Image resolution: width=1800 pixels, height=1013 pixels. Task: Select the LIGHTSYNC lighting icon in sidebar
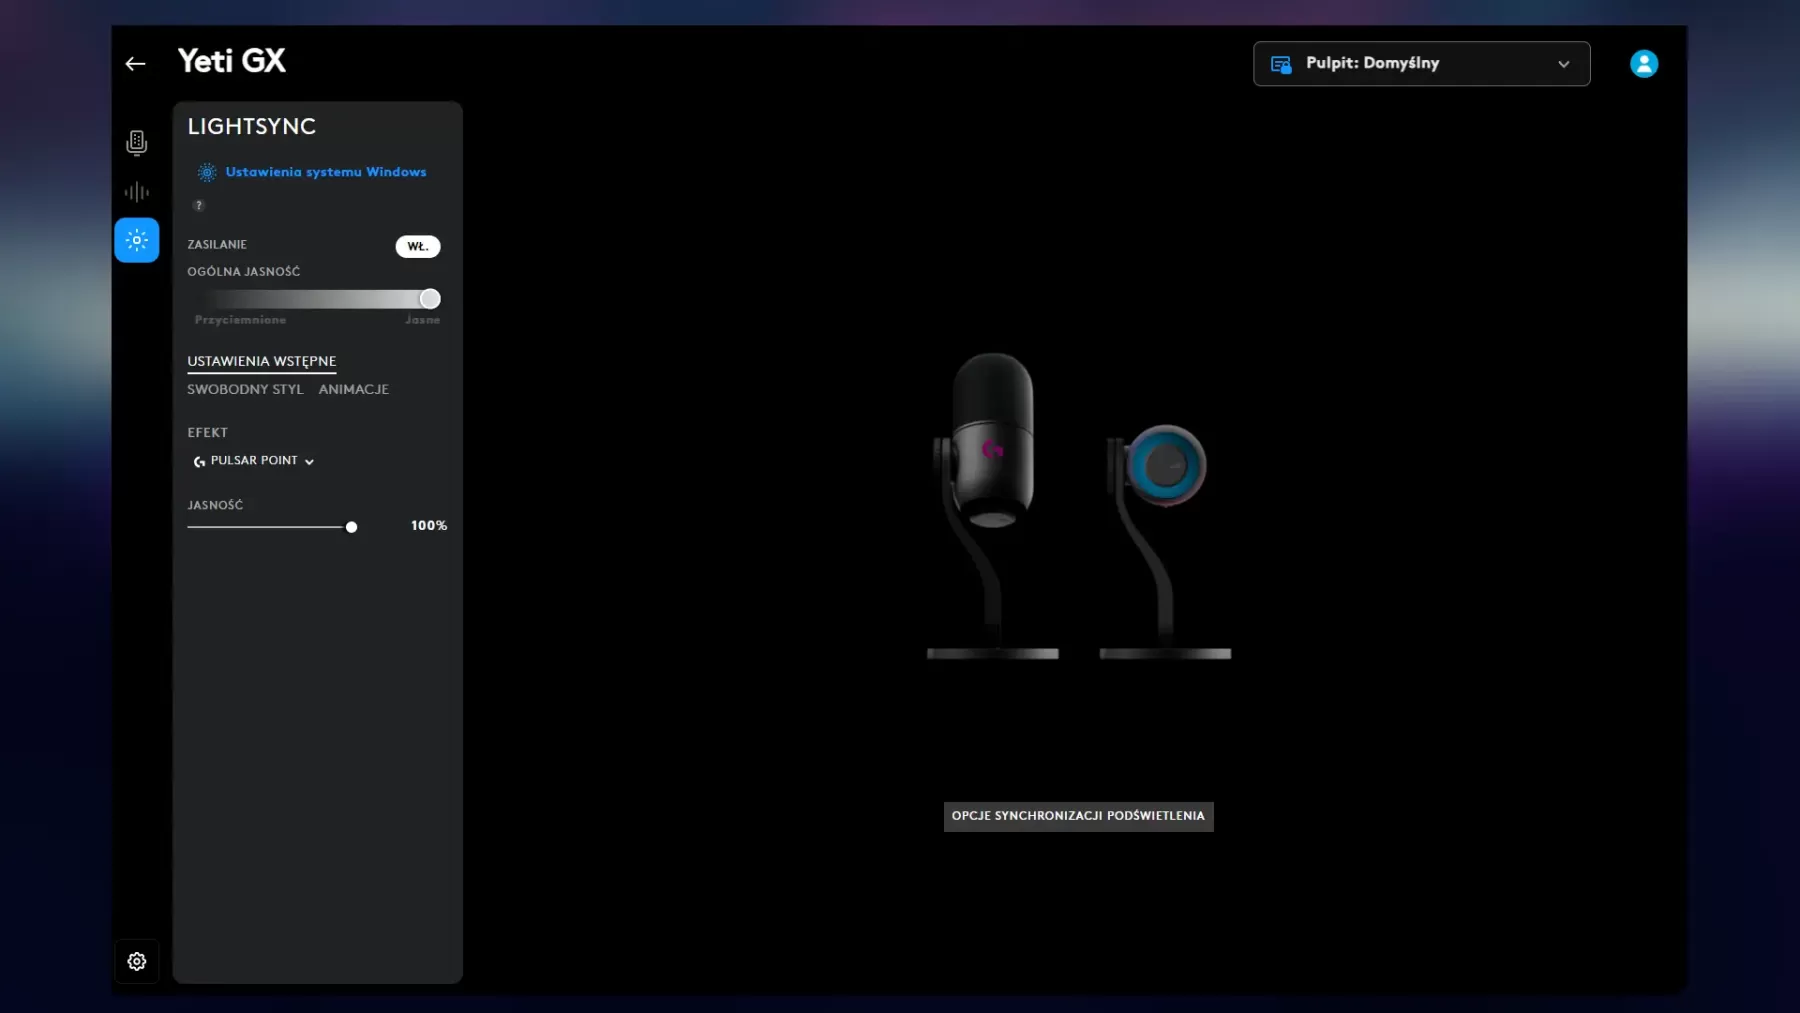click(136, 240)
